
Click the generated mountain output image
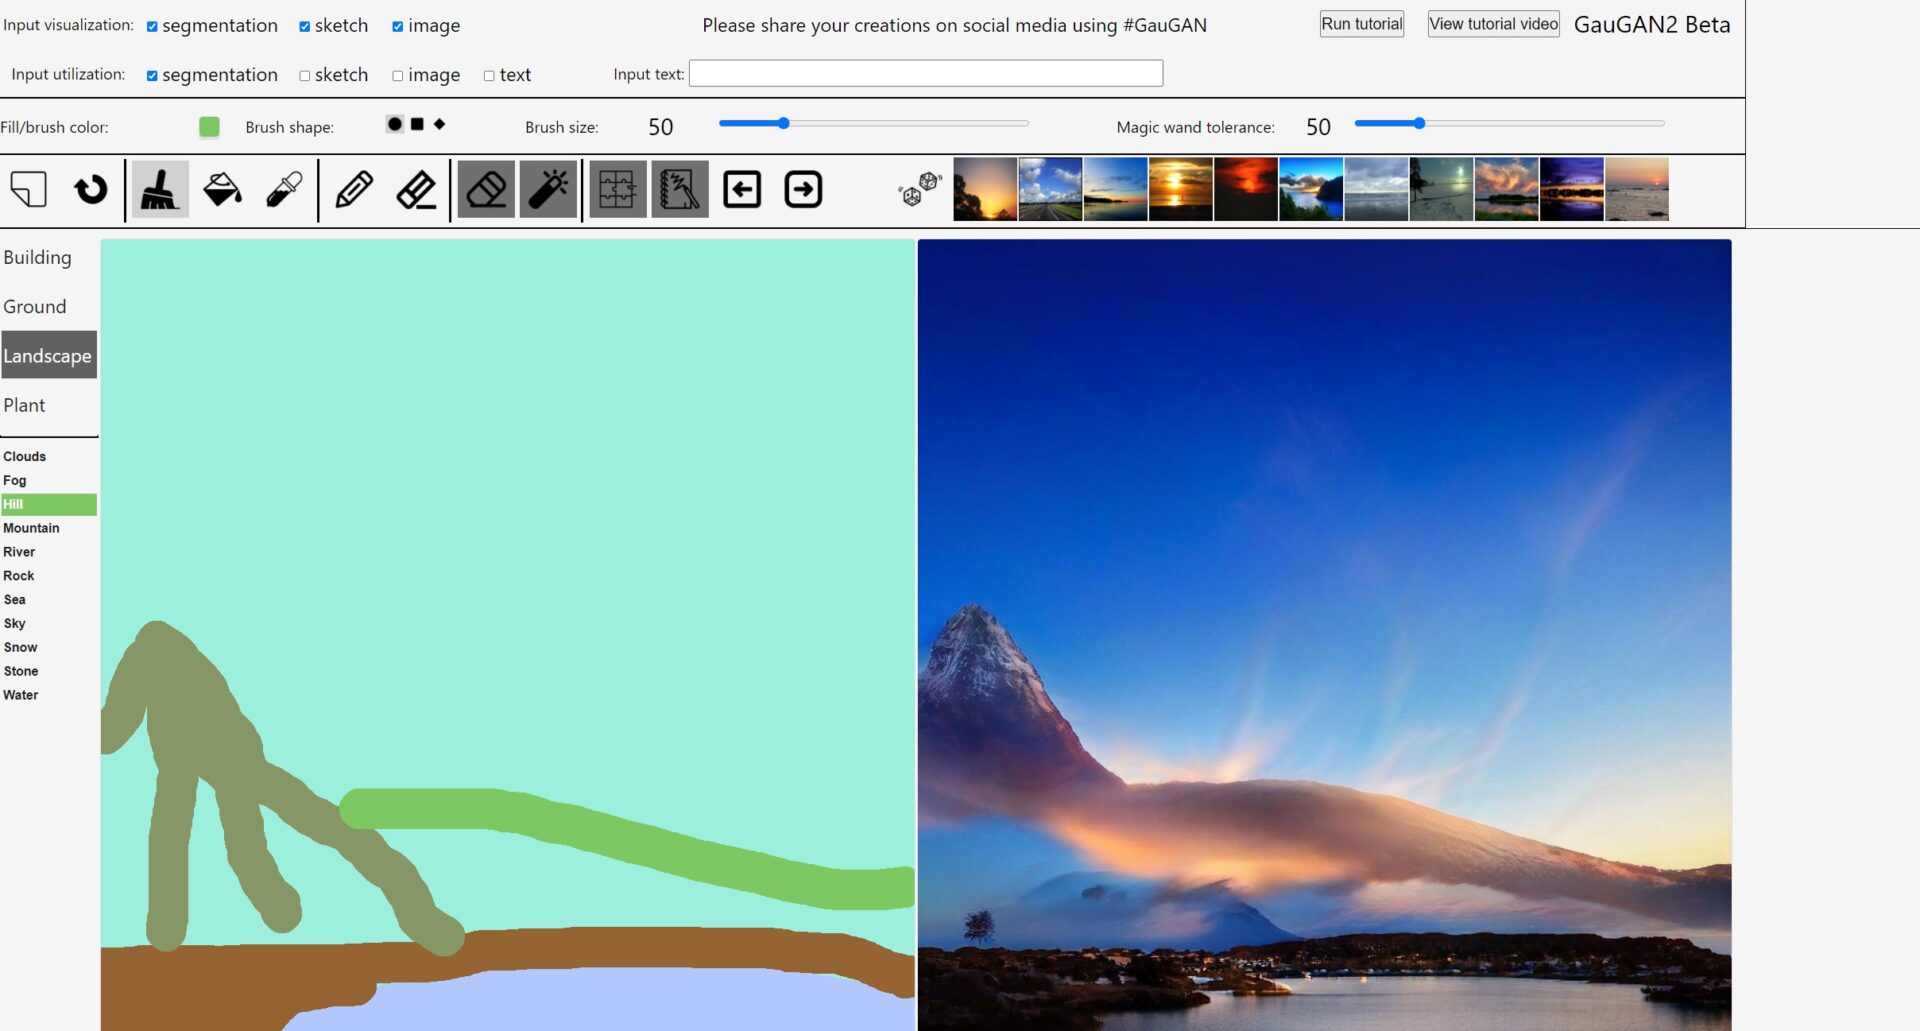point(1324,635)
